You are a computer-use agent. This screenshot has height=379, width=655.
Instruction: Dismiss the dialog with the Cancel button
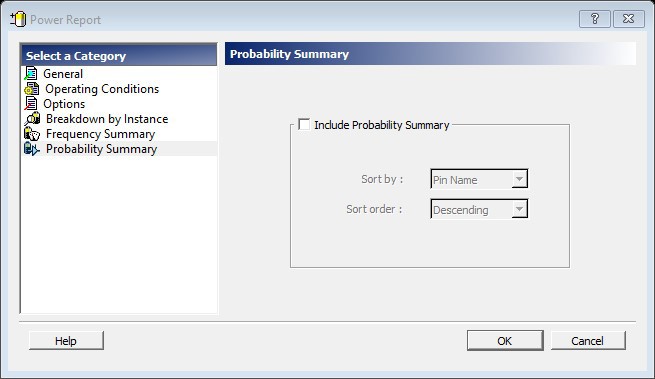point(588,341)
